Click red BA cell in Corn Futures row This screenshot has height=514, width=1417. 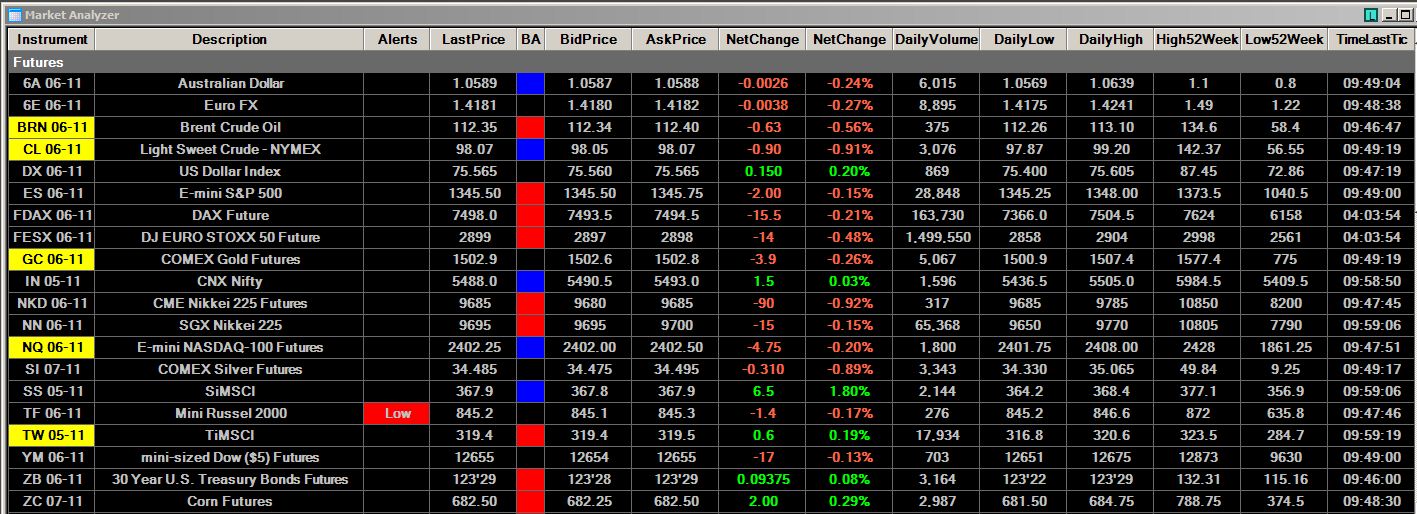click(x=530, y=501)
